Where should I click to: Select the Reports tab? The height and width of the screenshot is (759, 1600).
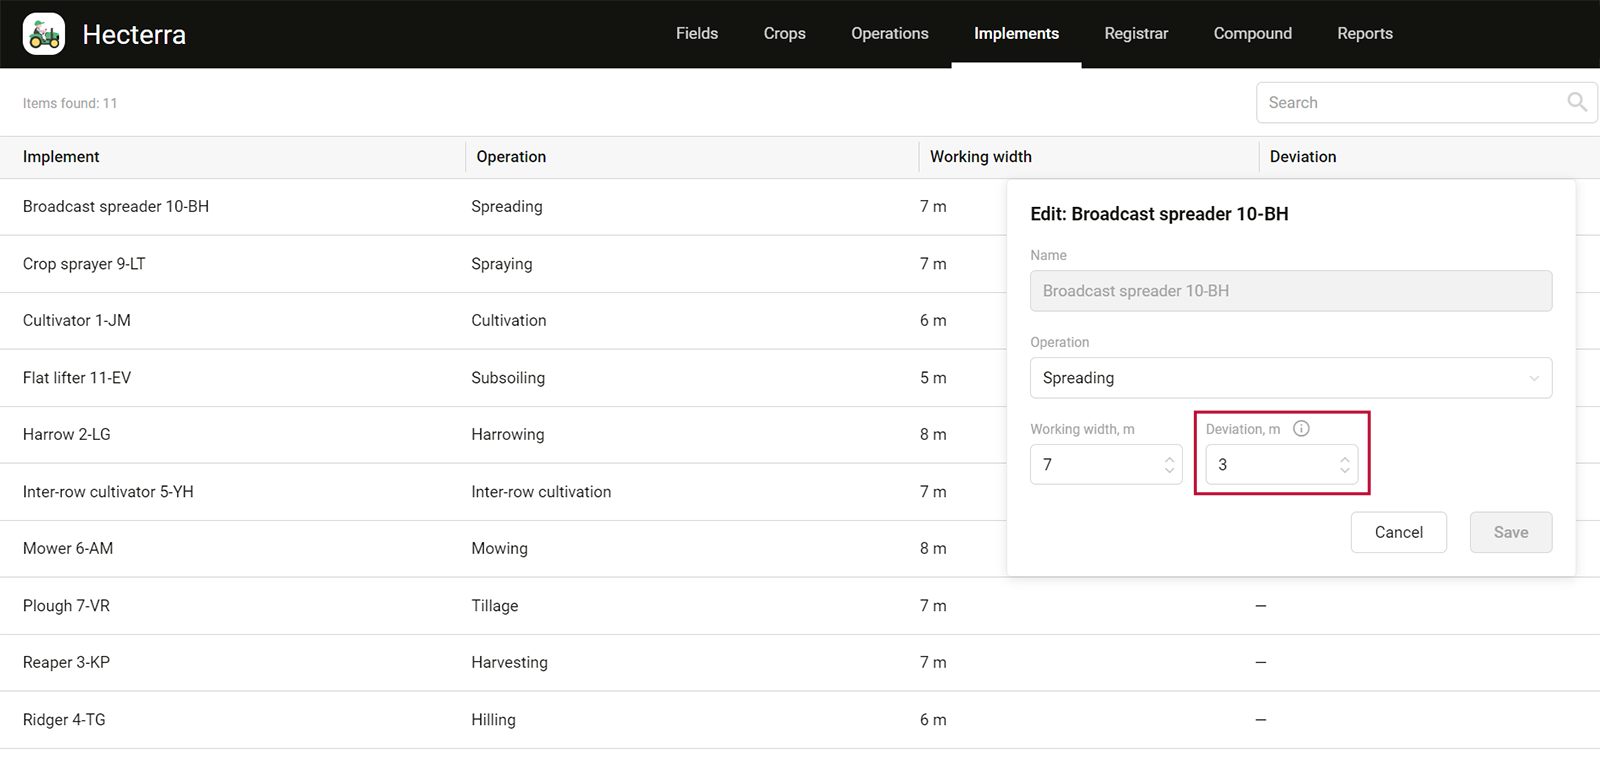(x=1364, y=34)
